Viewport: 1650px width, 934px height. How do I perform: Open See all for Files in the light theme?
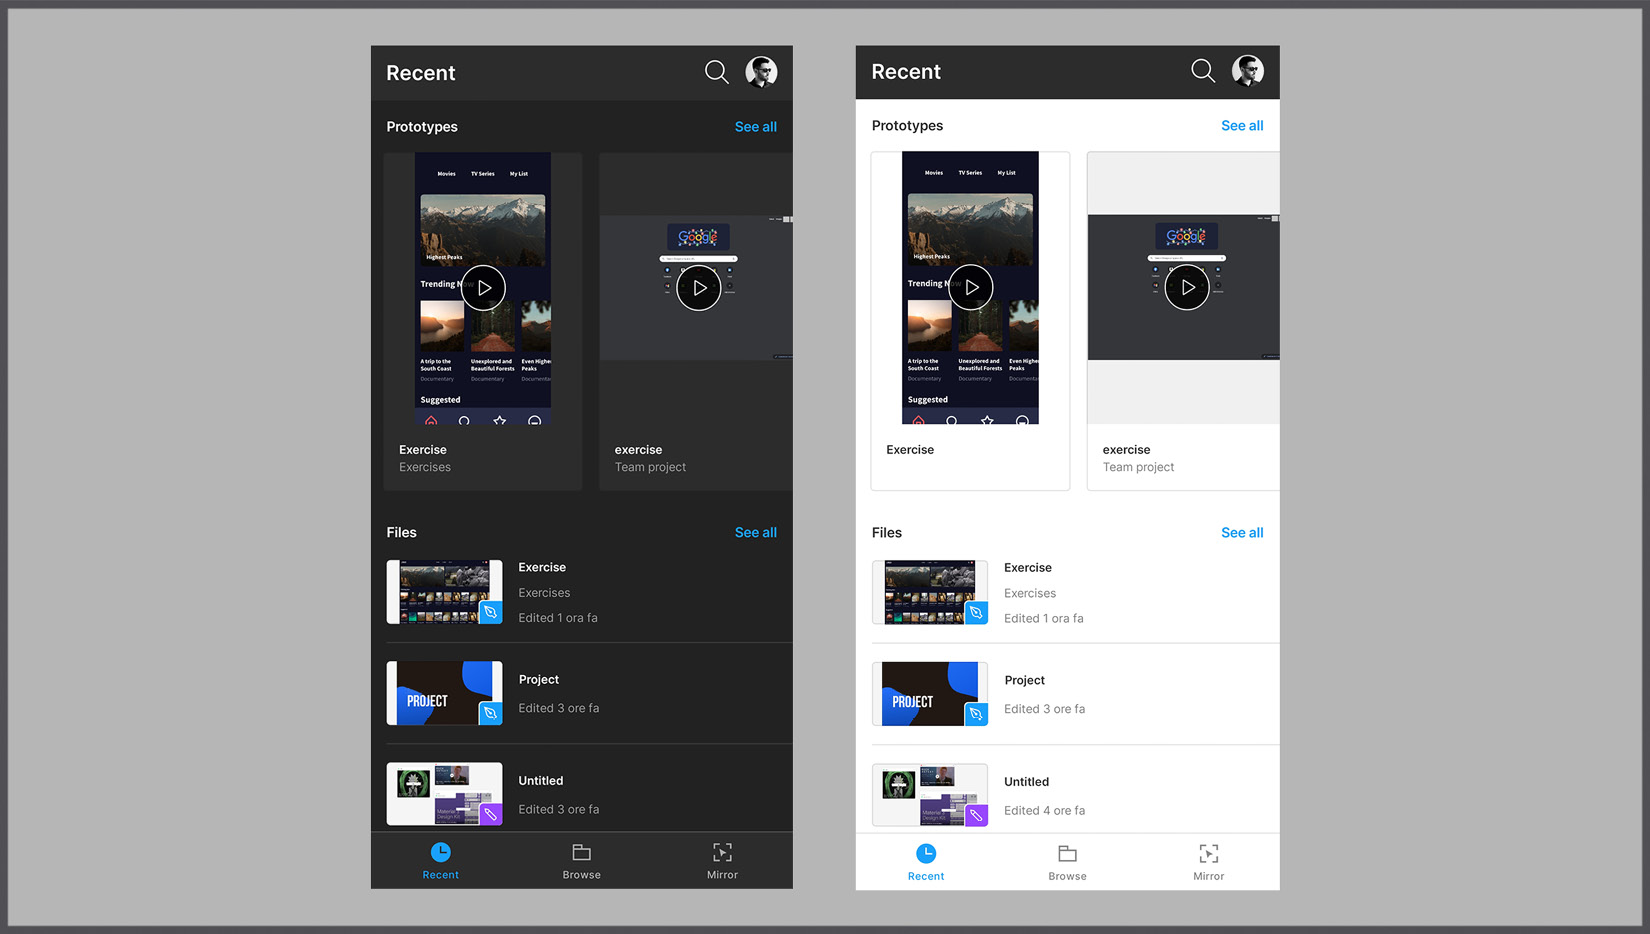coord(1242,532)
